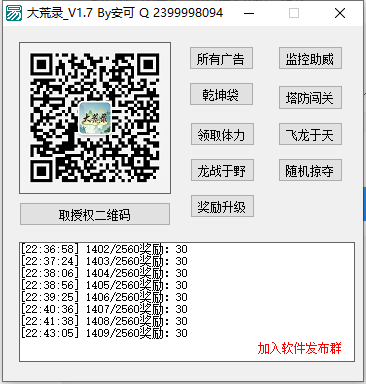
Task: Click the QR code image
Action: click(95, 118)
